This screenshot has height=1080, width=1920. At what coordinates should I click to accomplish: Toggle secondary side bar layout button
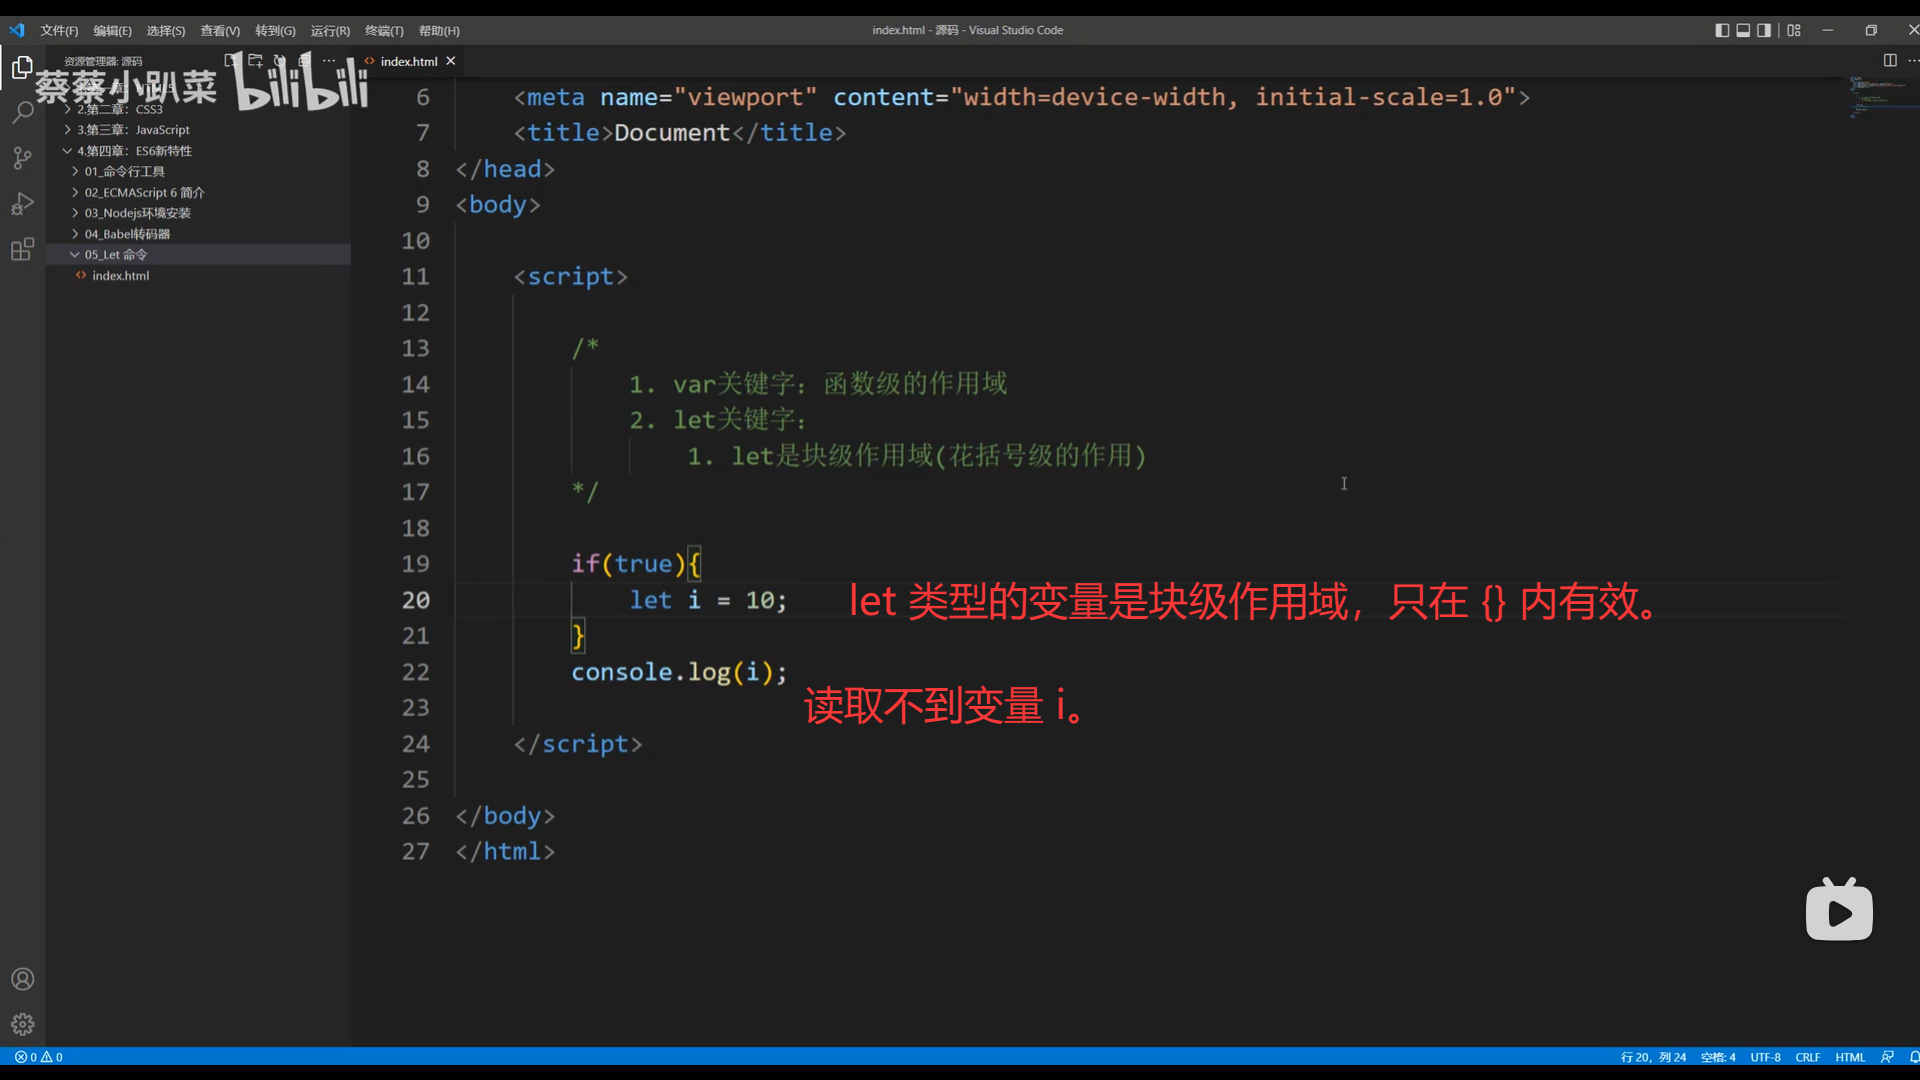click(1764, 30)
